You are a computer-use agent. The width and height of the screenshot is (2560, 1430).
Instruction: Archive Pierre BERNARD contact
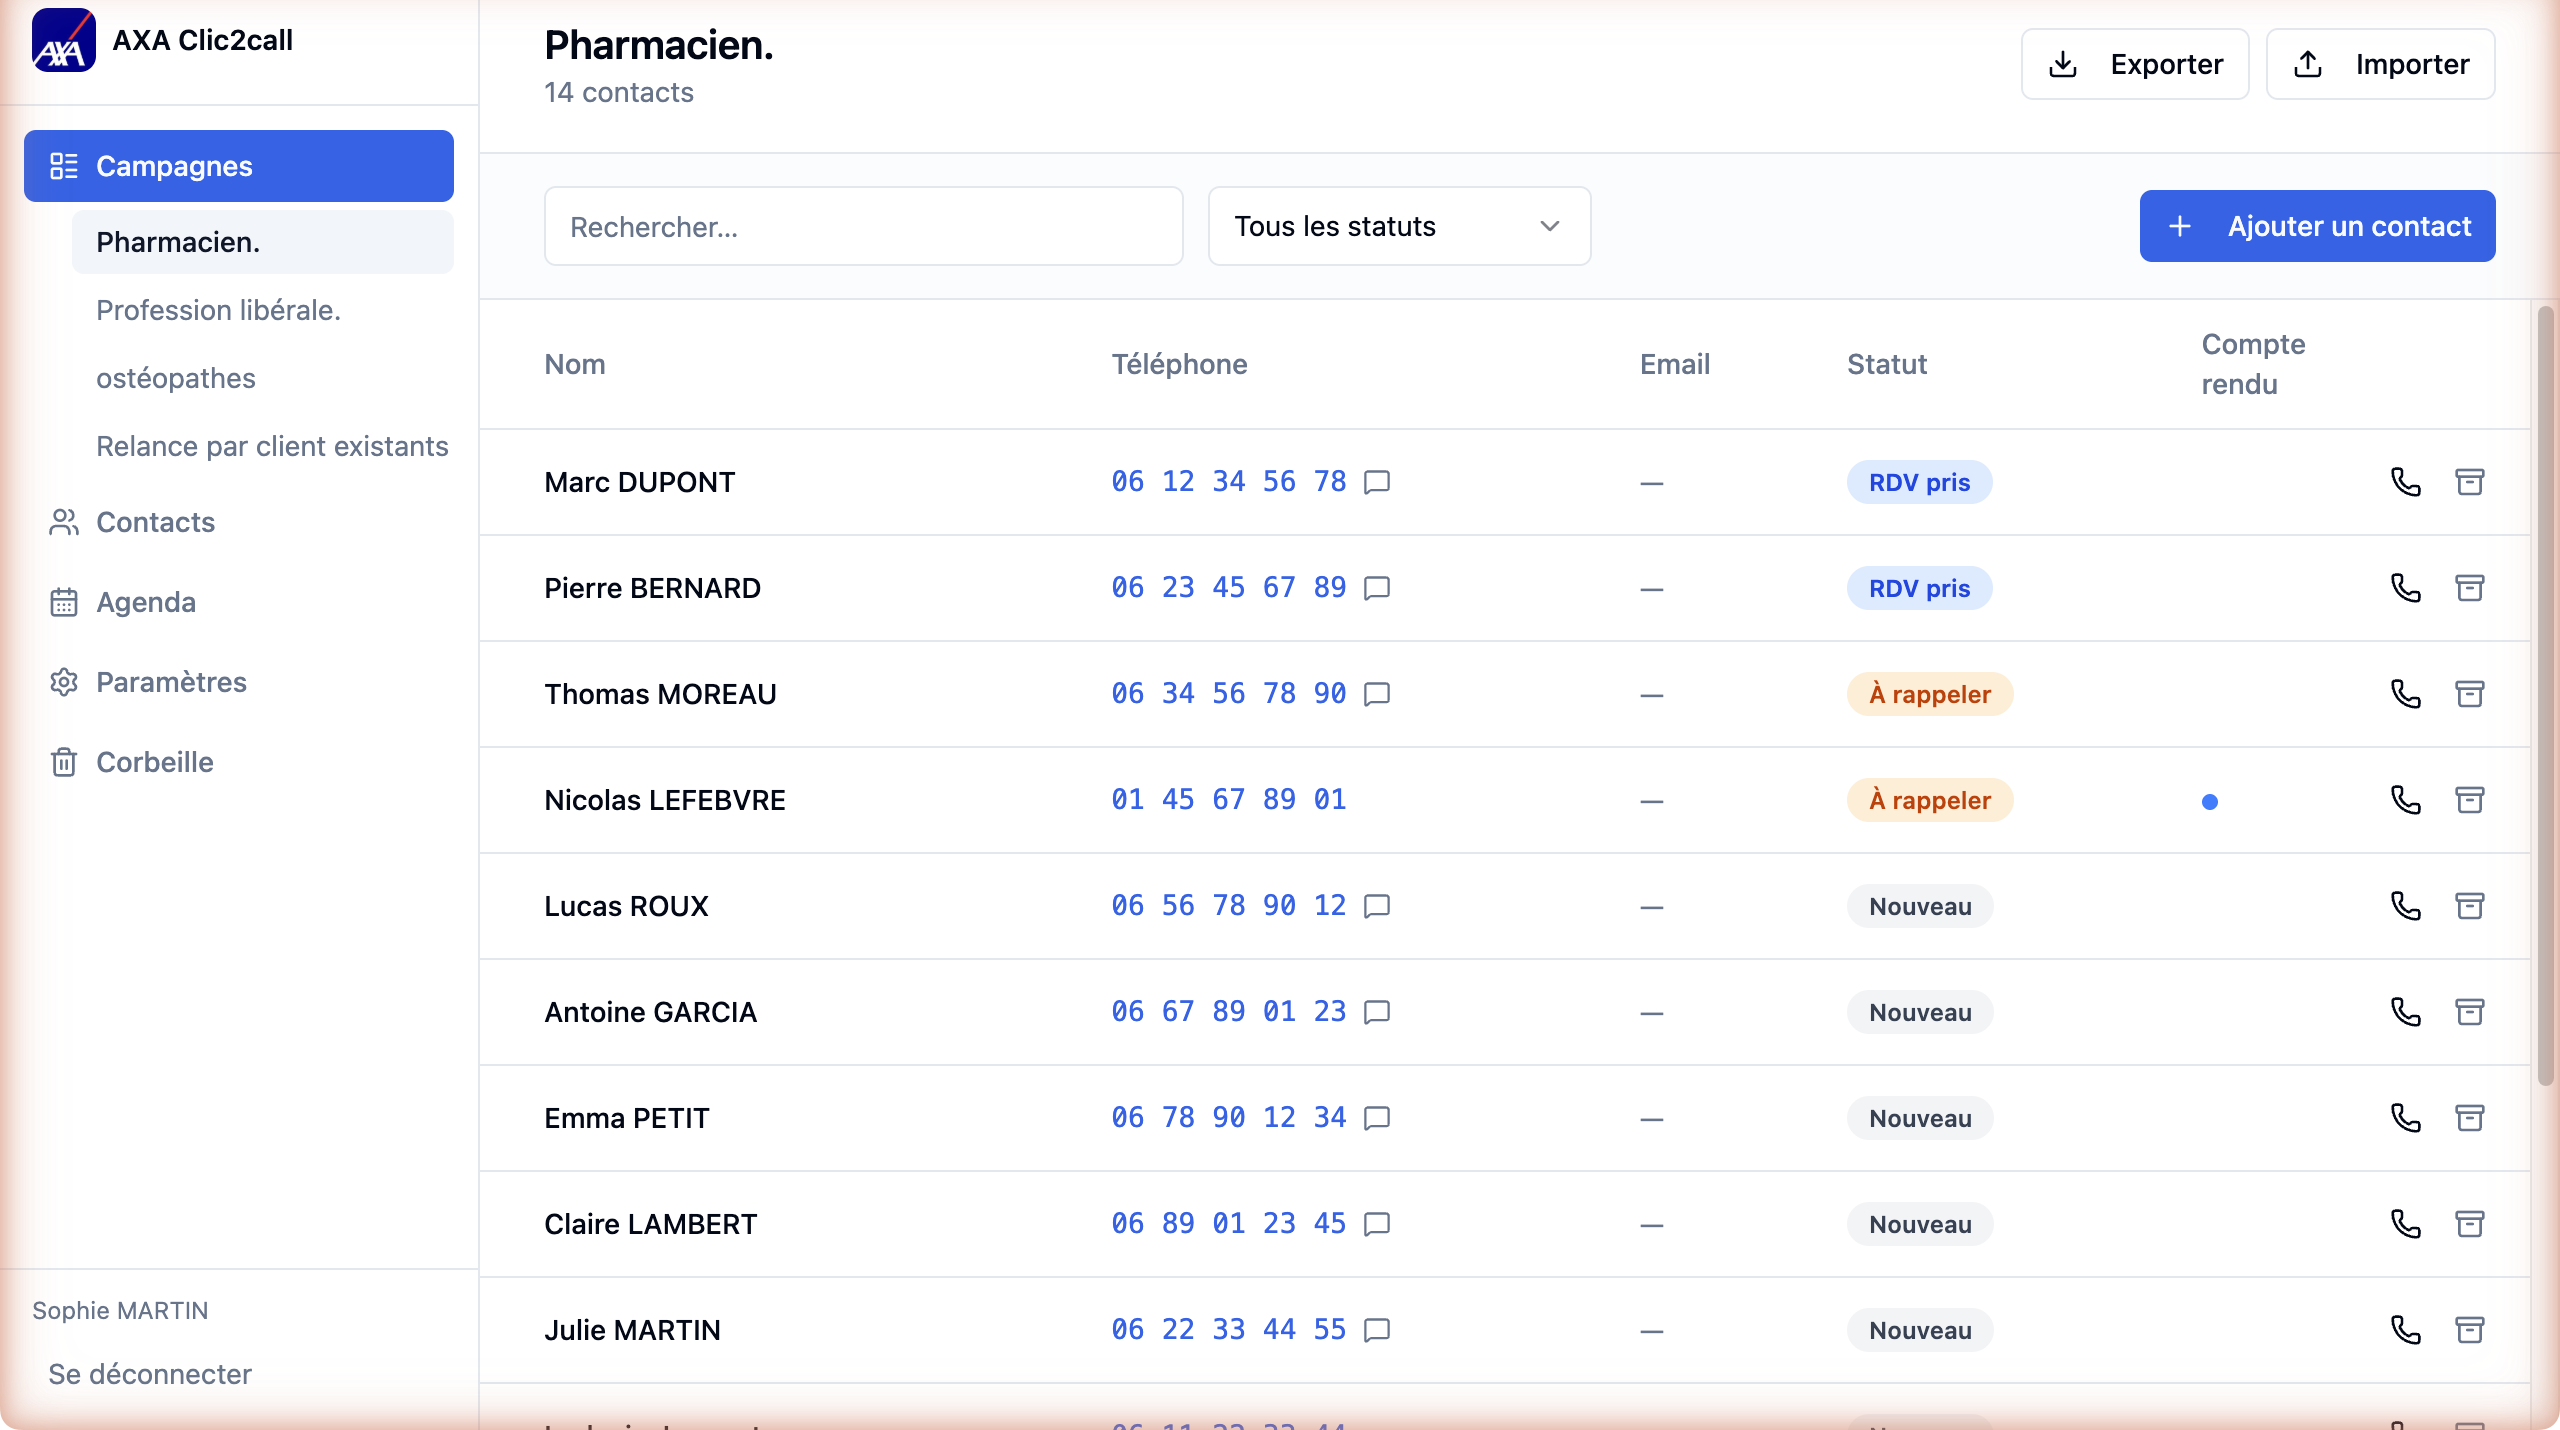[2469, 588]
